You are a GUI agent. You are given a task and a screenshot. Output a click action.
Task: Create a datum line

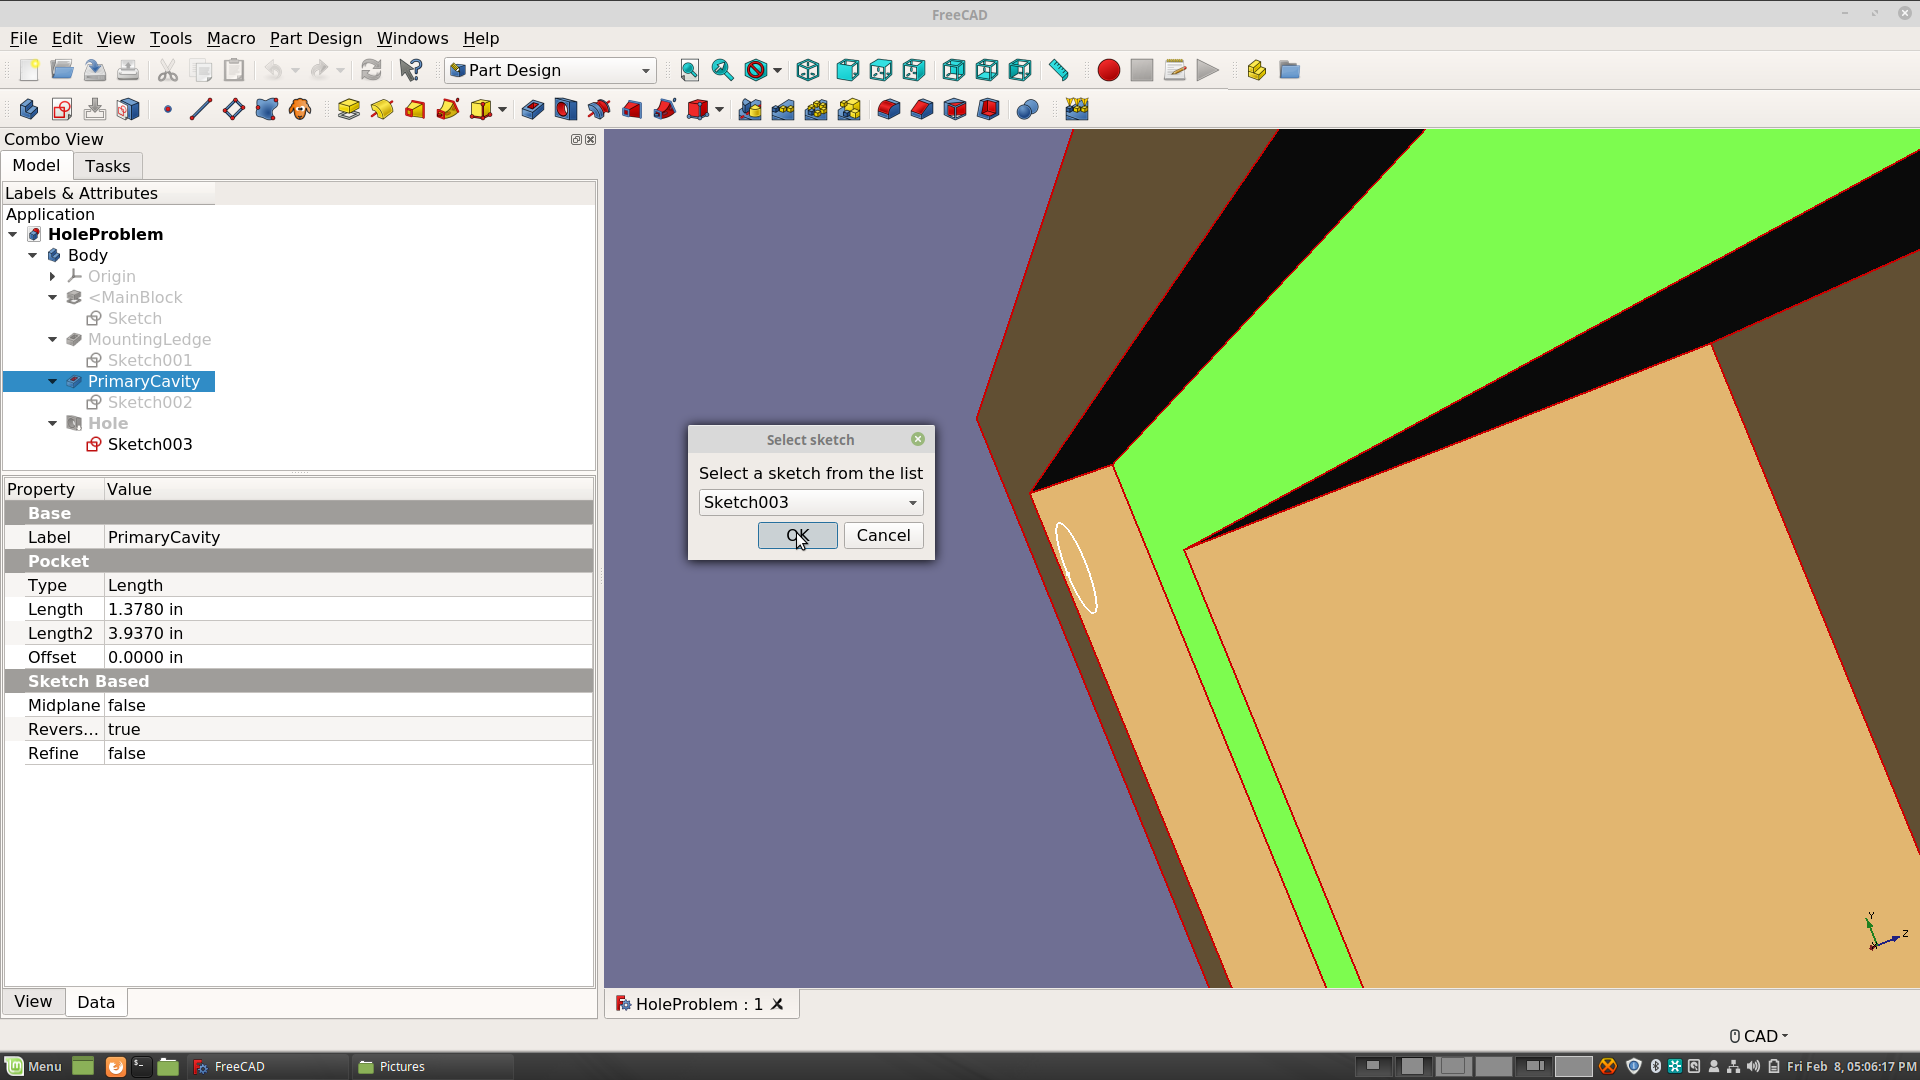[x=200, y=109]
